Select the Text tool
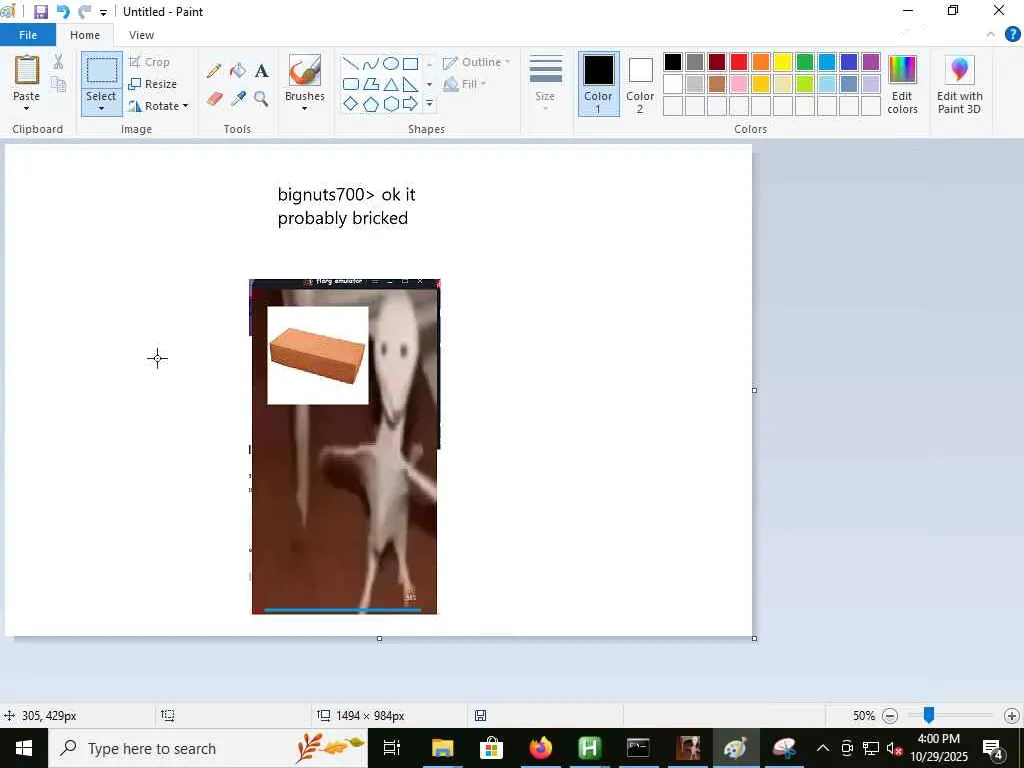Screen dimensions: 1024x768 261,71
